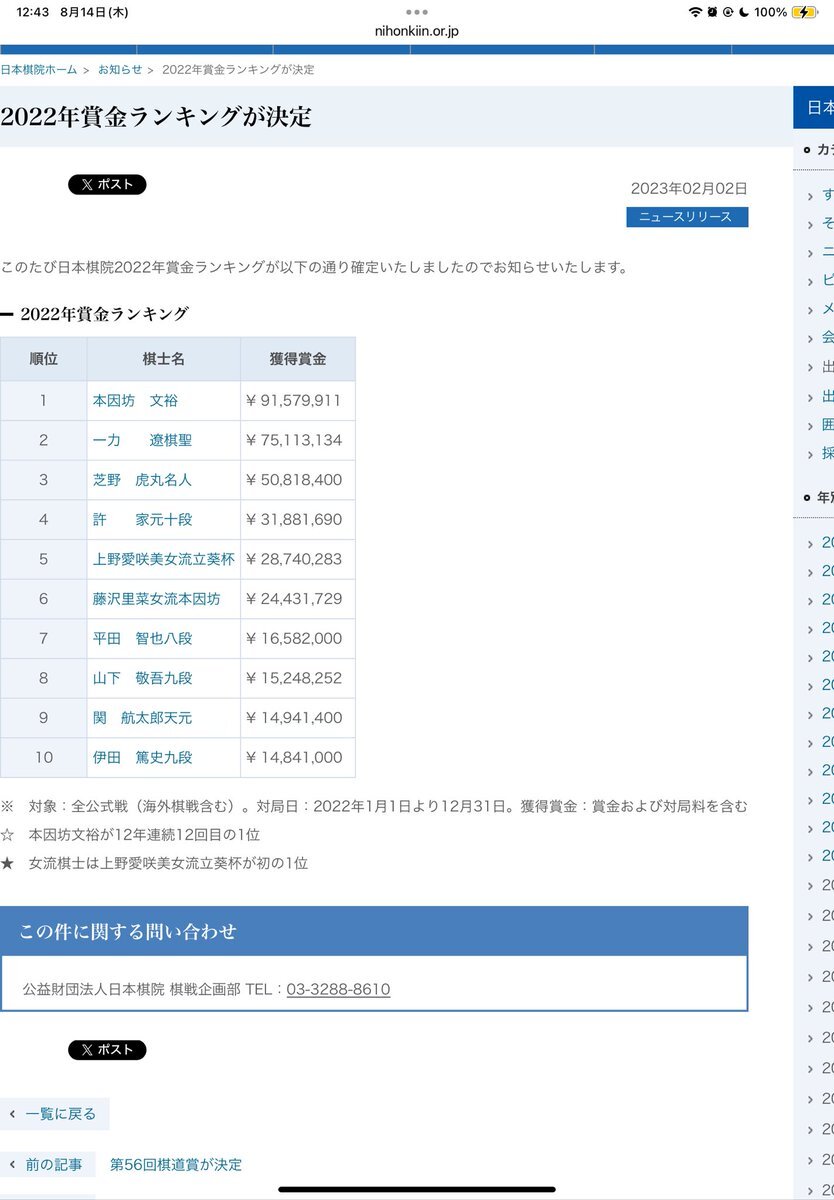This screenshot has height=1200, width=834.
Task: Select the note about 女流棋士 first place
Action: 169,863
